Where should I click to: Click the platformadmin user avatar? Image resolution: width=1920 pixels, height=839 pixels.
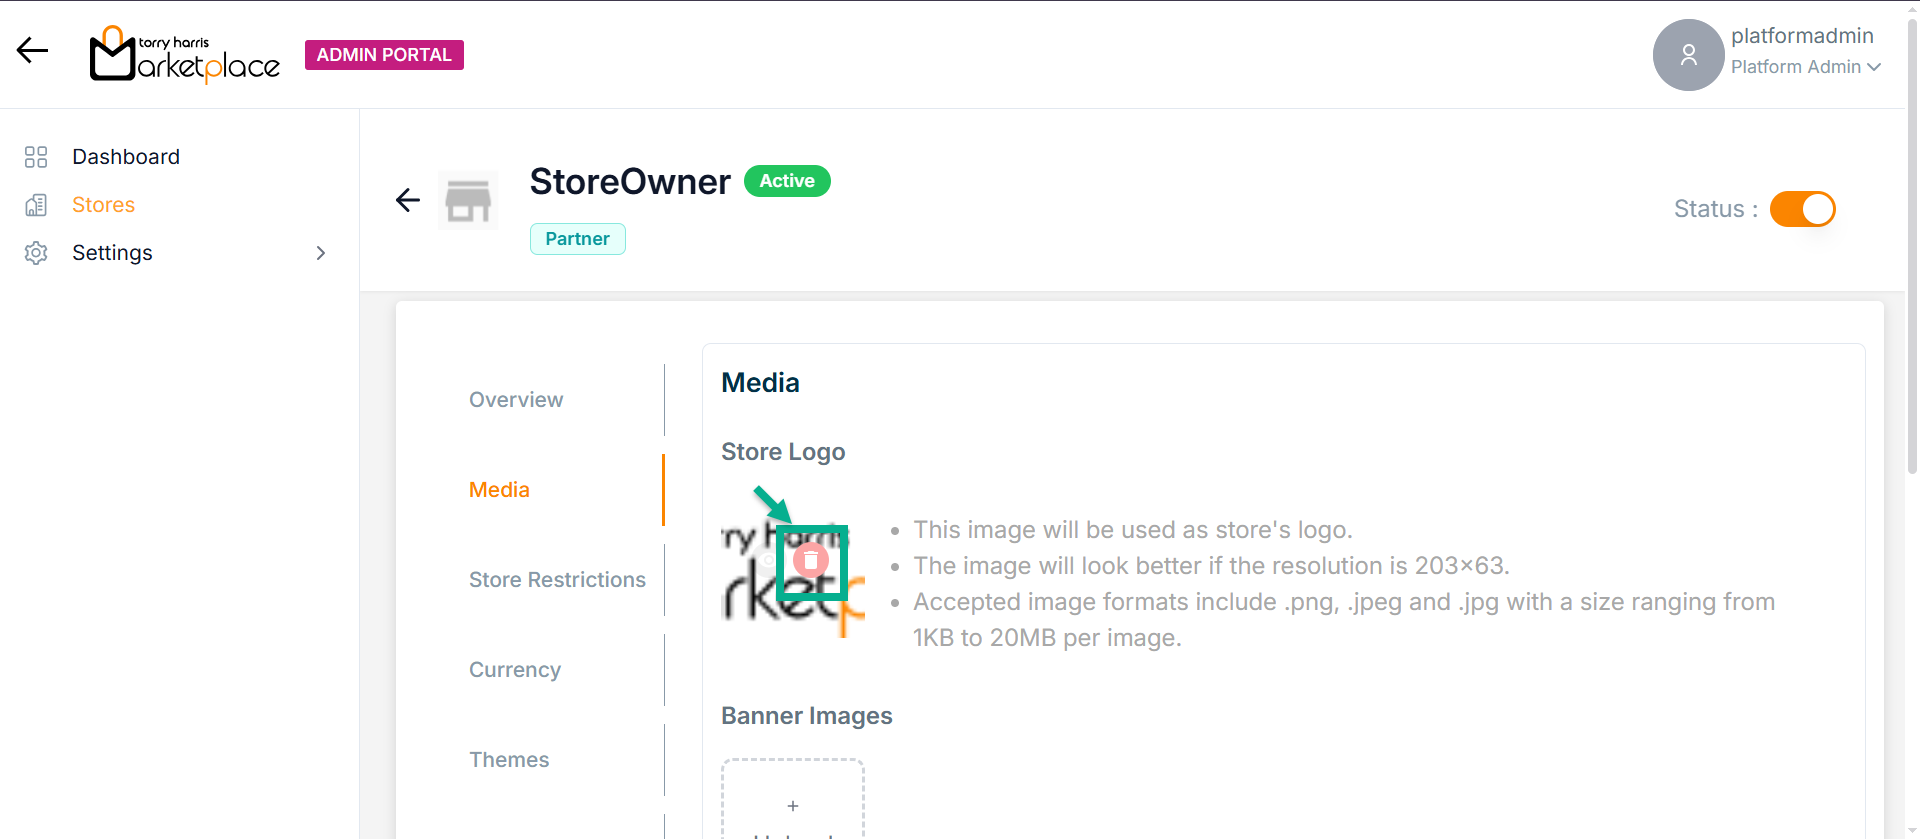1688,55
